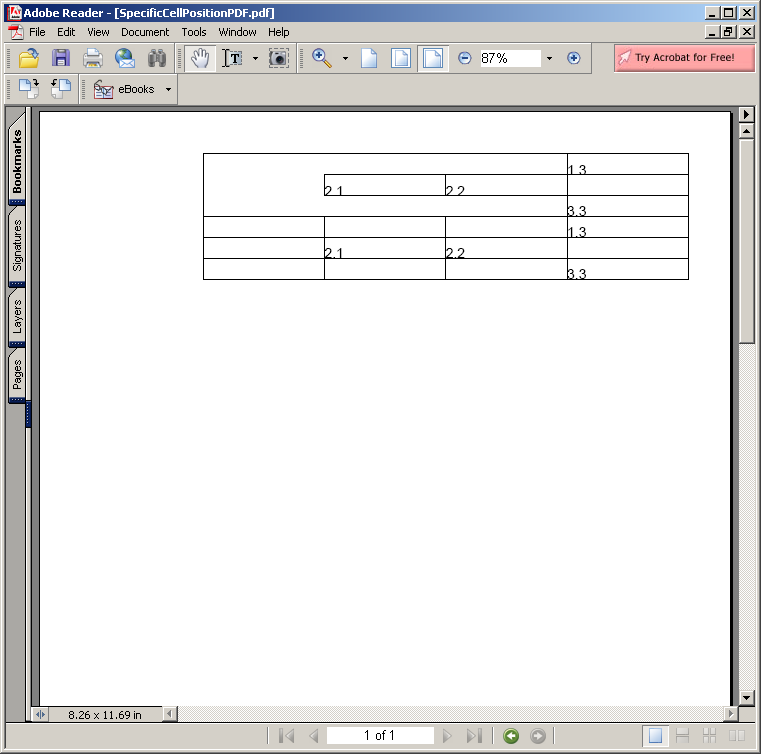Image resolution: width=761 pixels, height=754 pixels.
Task: Open the View menu
Action: 98,32
